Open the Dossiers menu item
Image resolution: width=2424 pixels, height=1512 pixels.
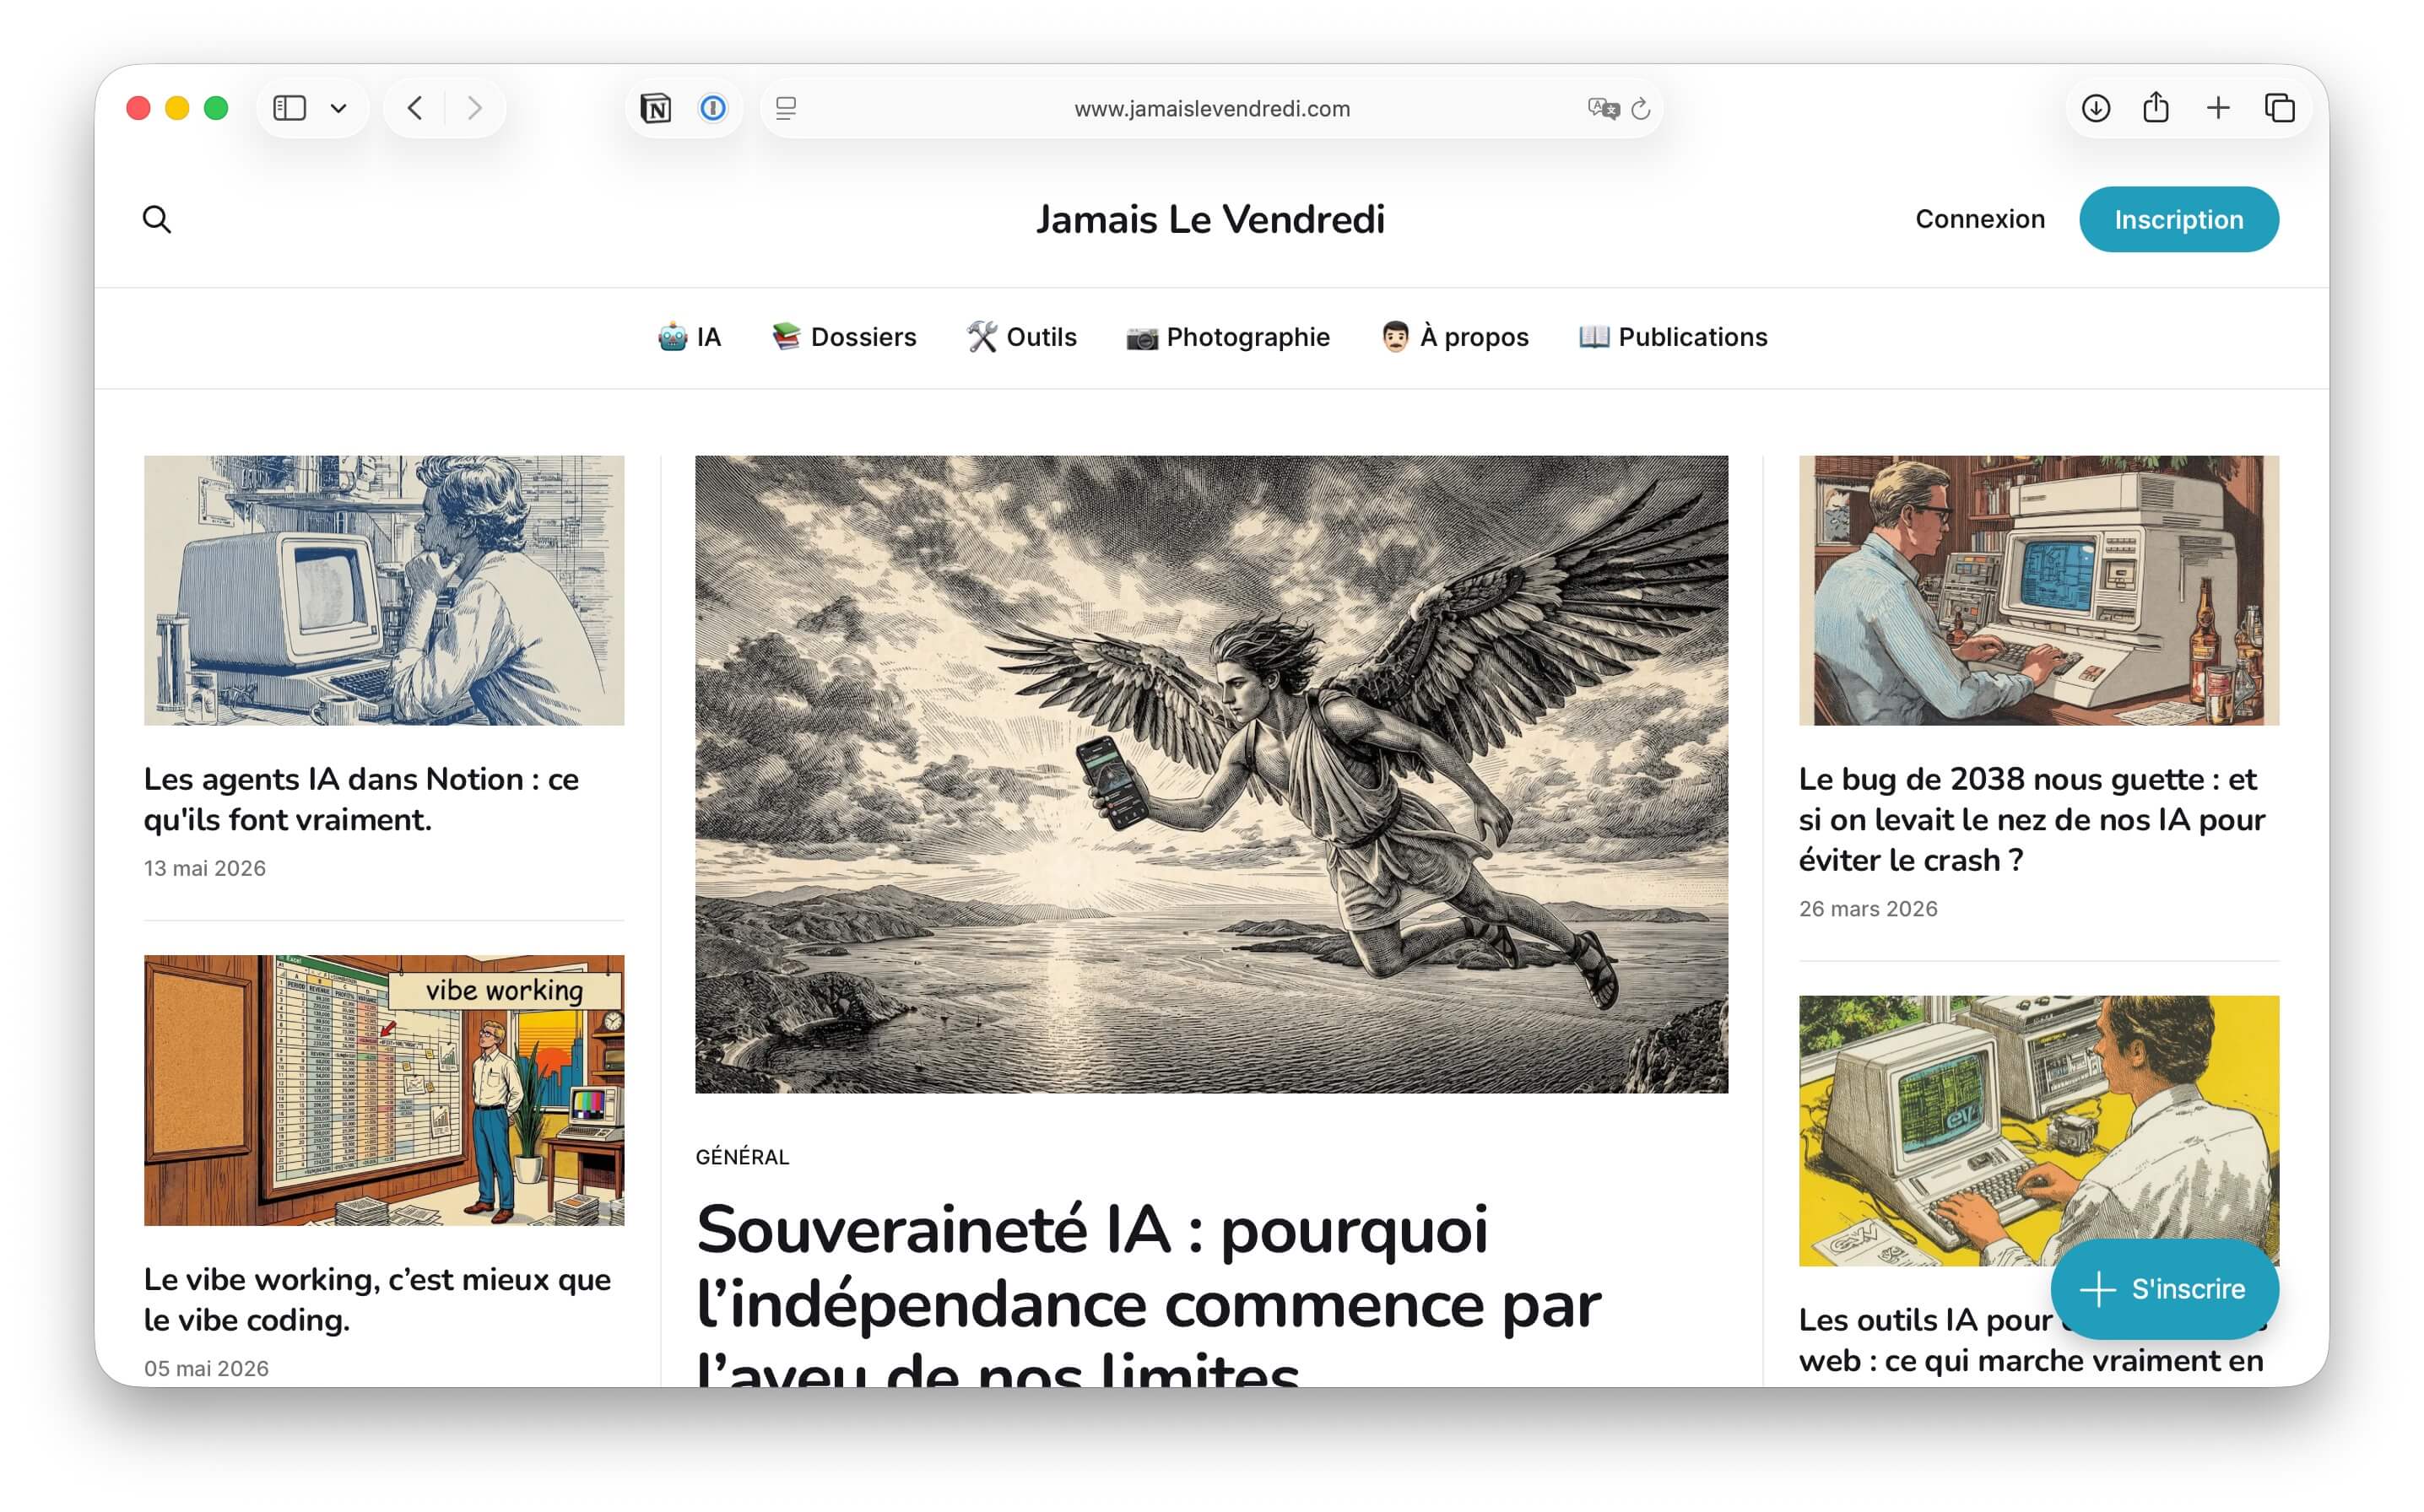pyautogui.click(x=844, y=337)
